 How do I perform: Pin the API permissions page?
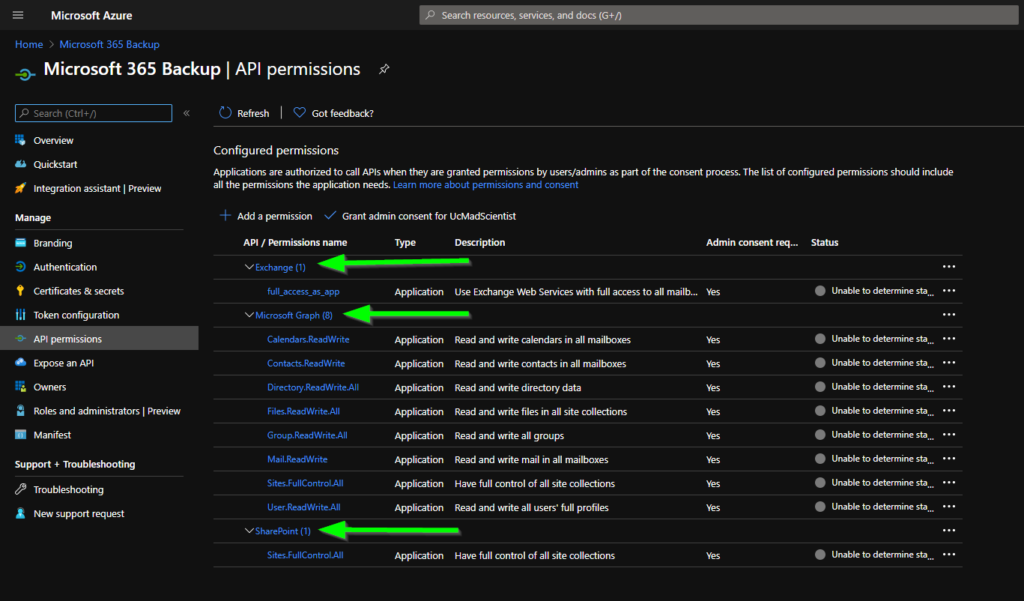(384, 69)
